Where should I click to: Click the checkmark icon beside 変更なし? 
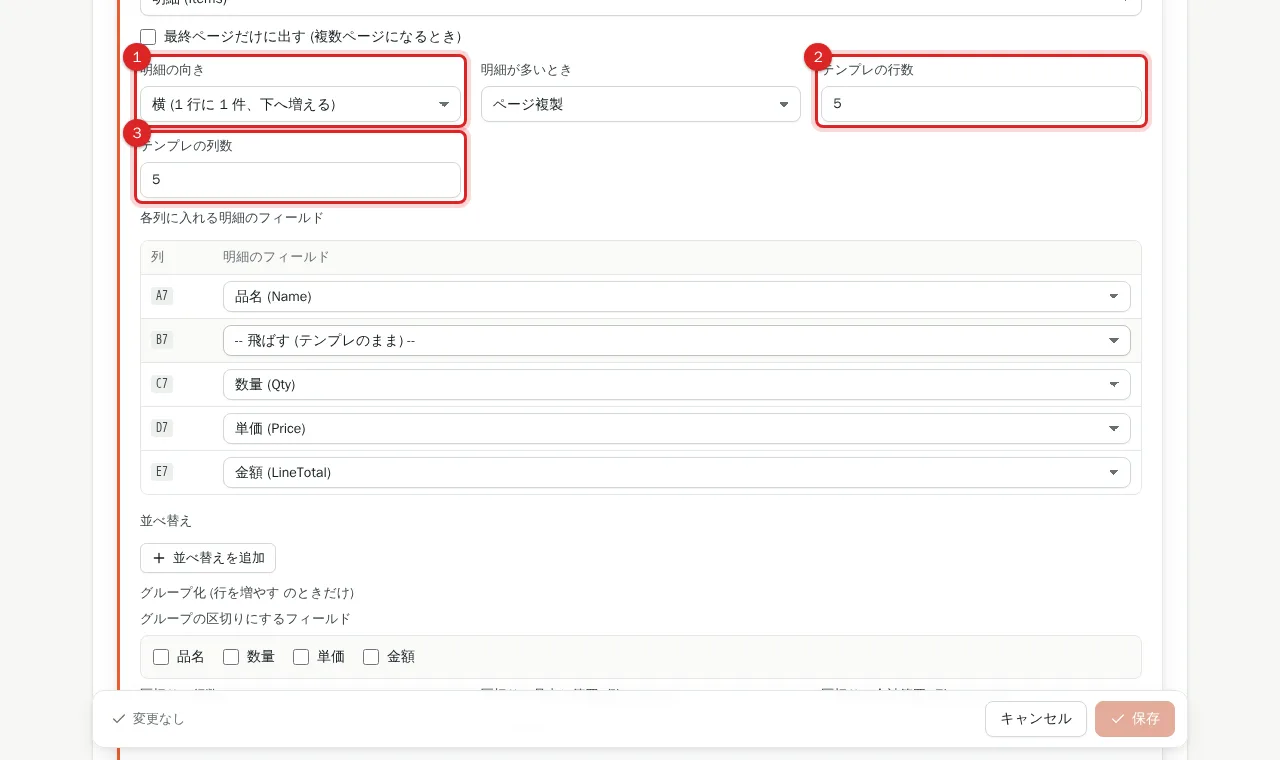point(119,719)
